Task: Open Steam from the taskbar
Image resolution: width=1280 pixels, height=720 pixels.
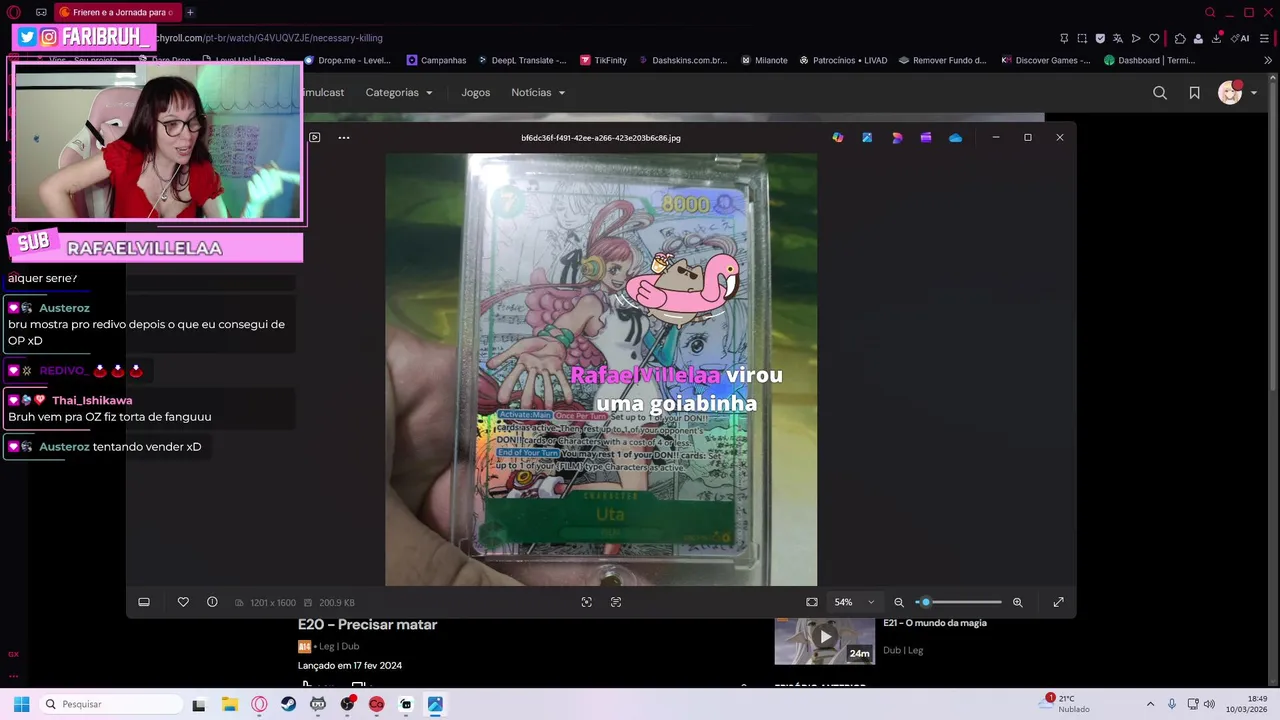Action: pyautogui.click(x=288, y=704)
